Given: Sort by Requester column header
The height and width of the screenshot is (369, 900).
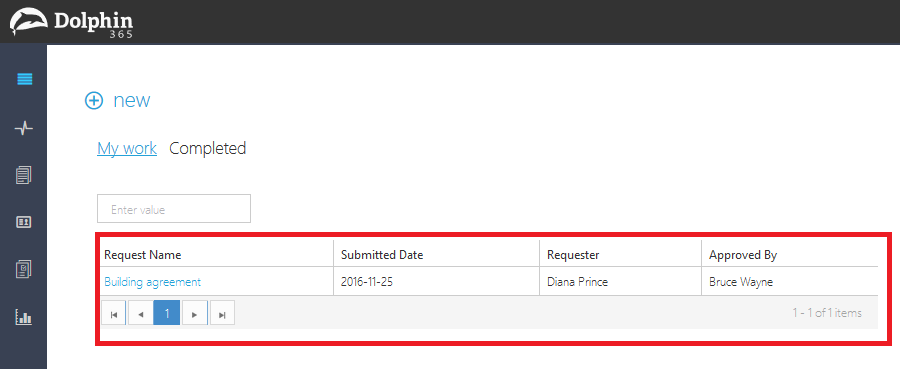Looking at the screenshot, I should (620, 255).
